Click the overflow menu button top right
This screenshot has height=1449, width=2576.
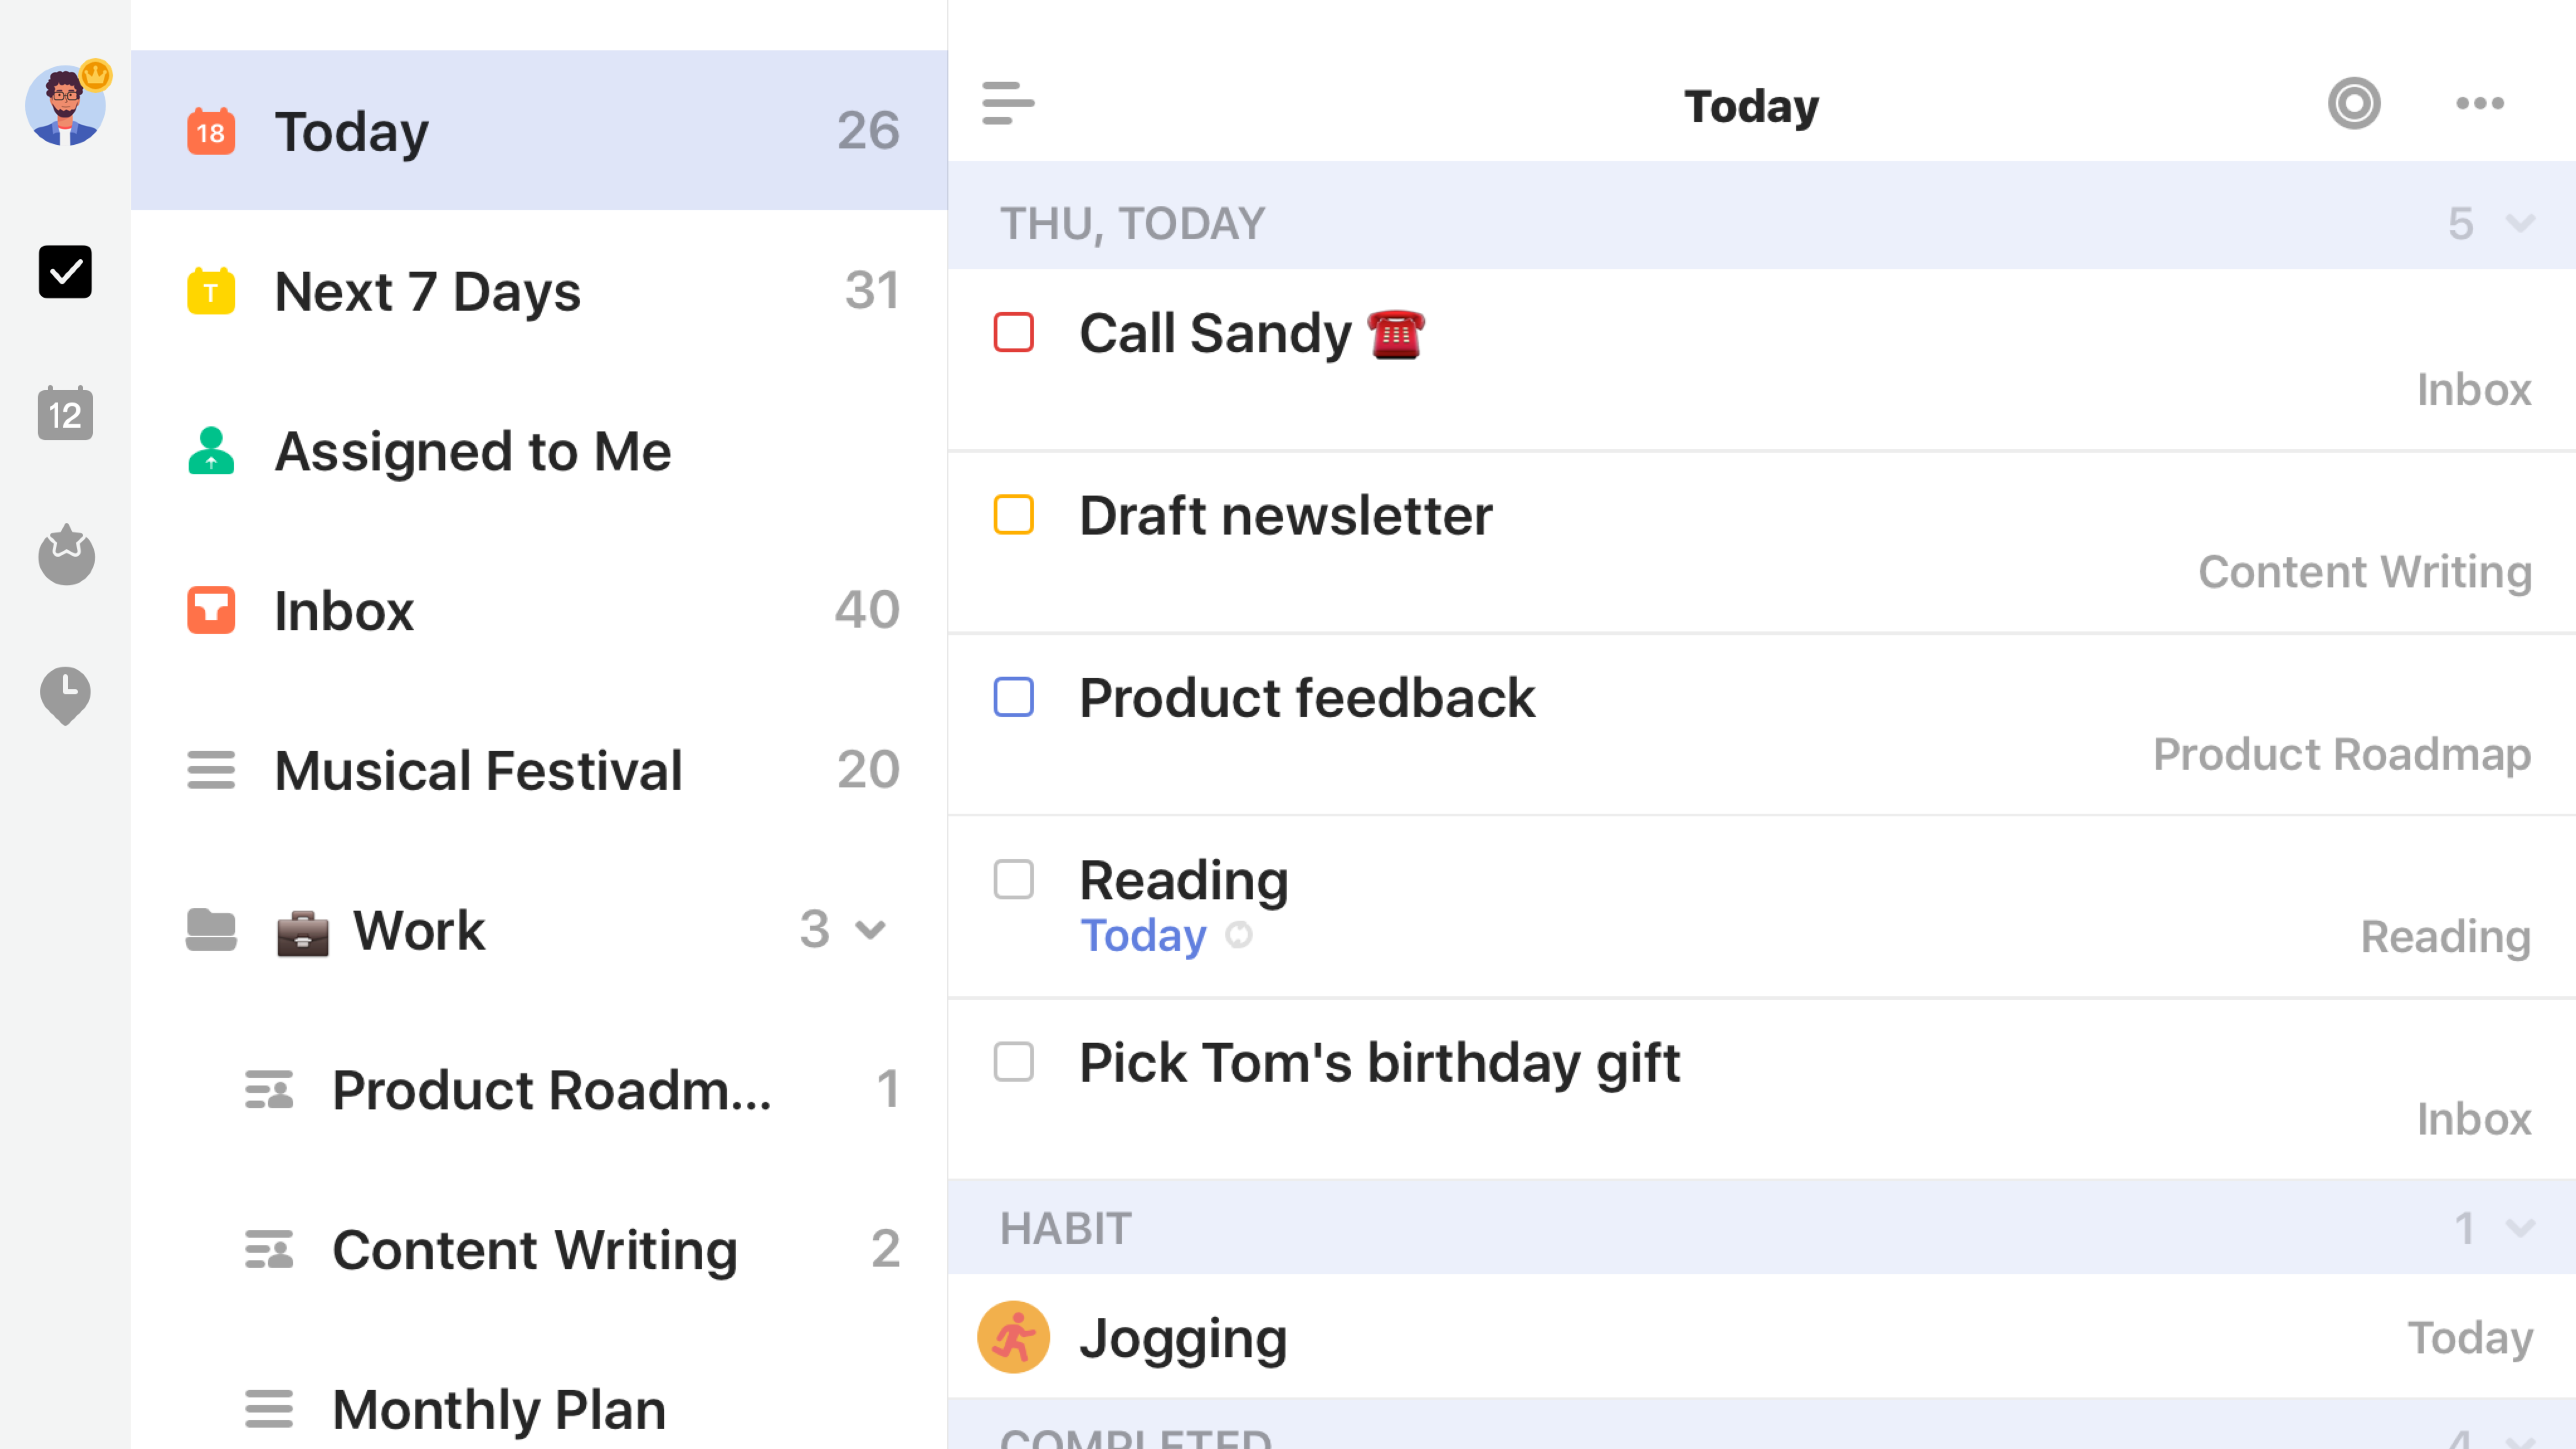[2479, 104]
